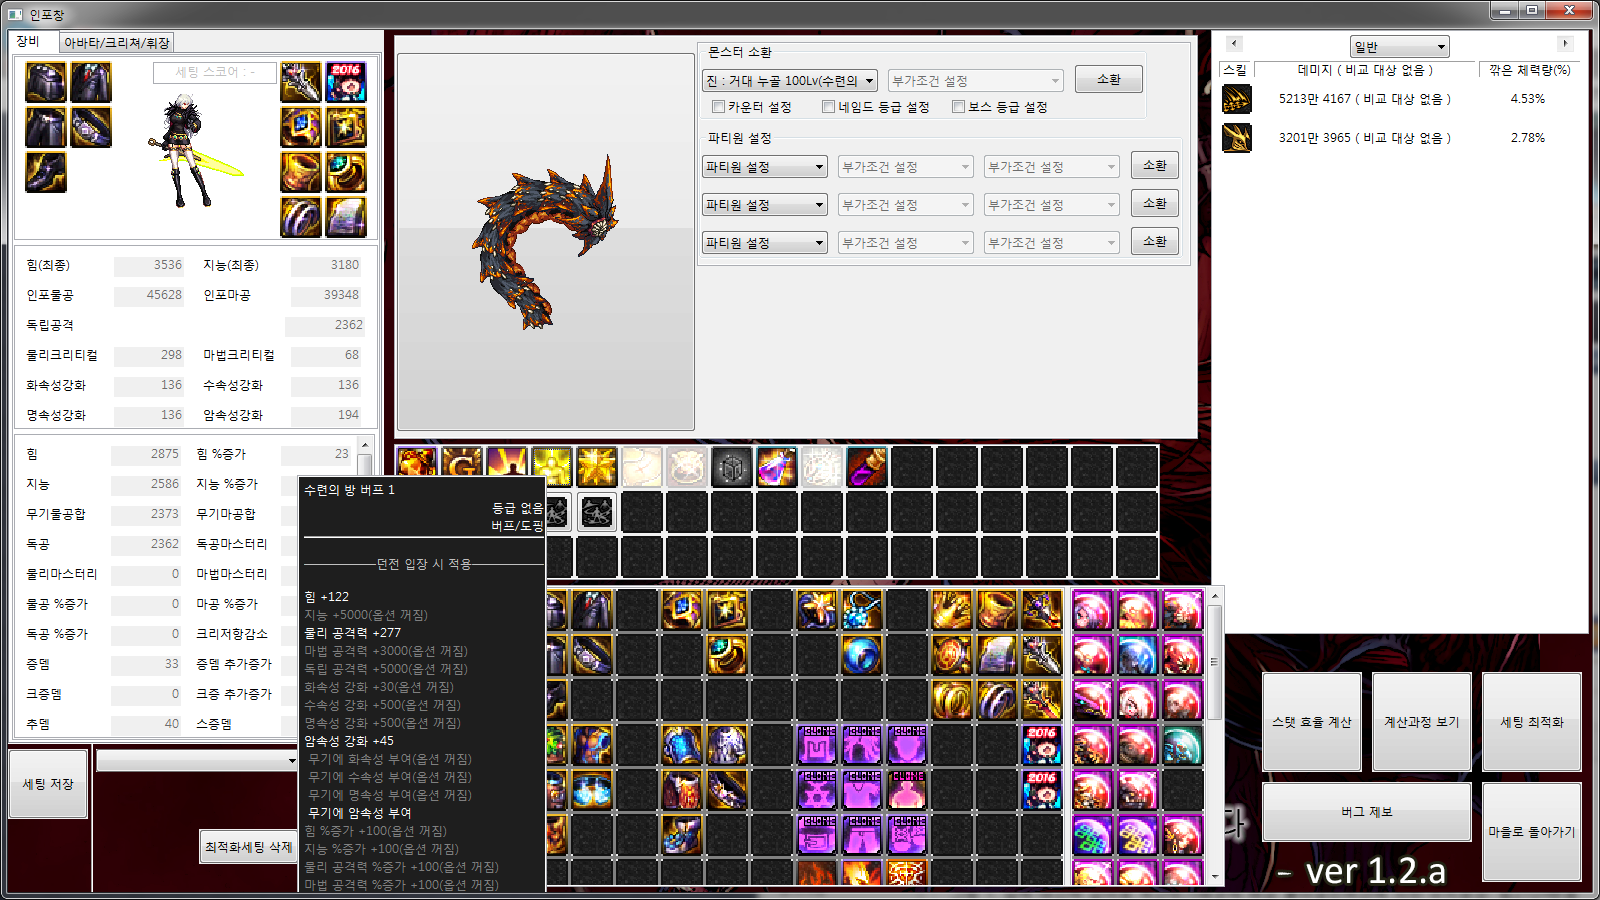Click the 최적화세팅 삭제 button

(248, 847)
